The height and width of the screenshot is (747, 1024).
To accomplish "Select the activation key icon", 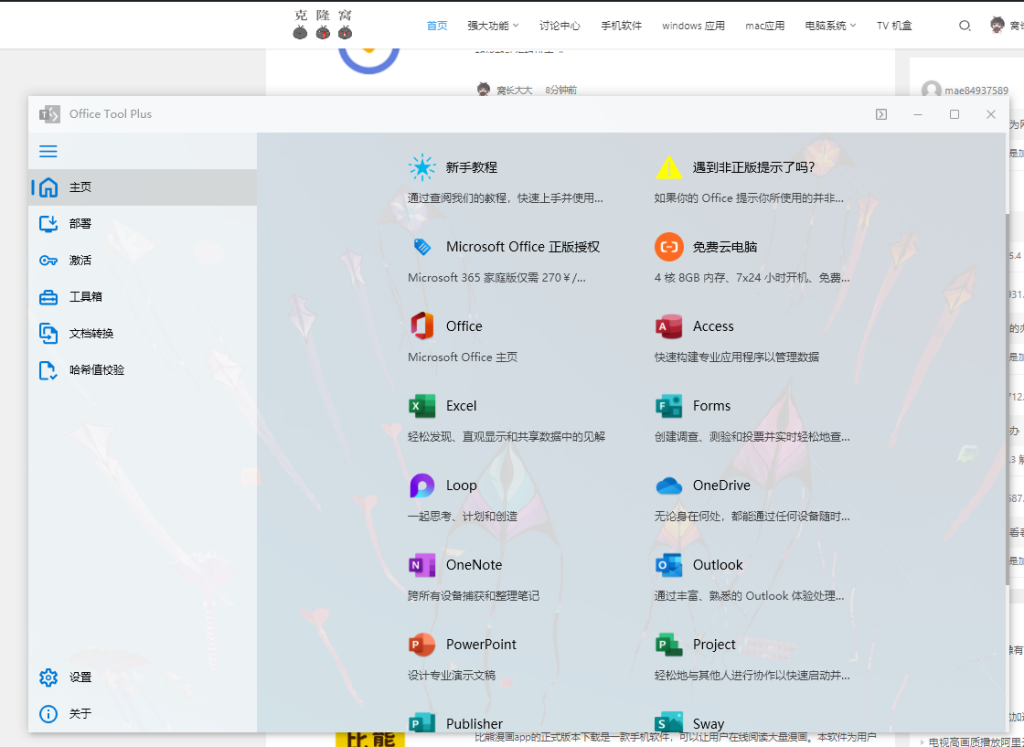I will point(48,261).
